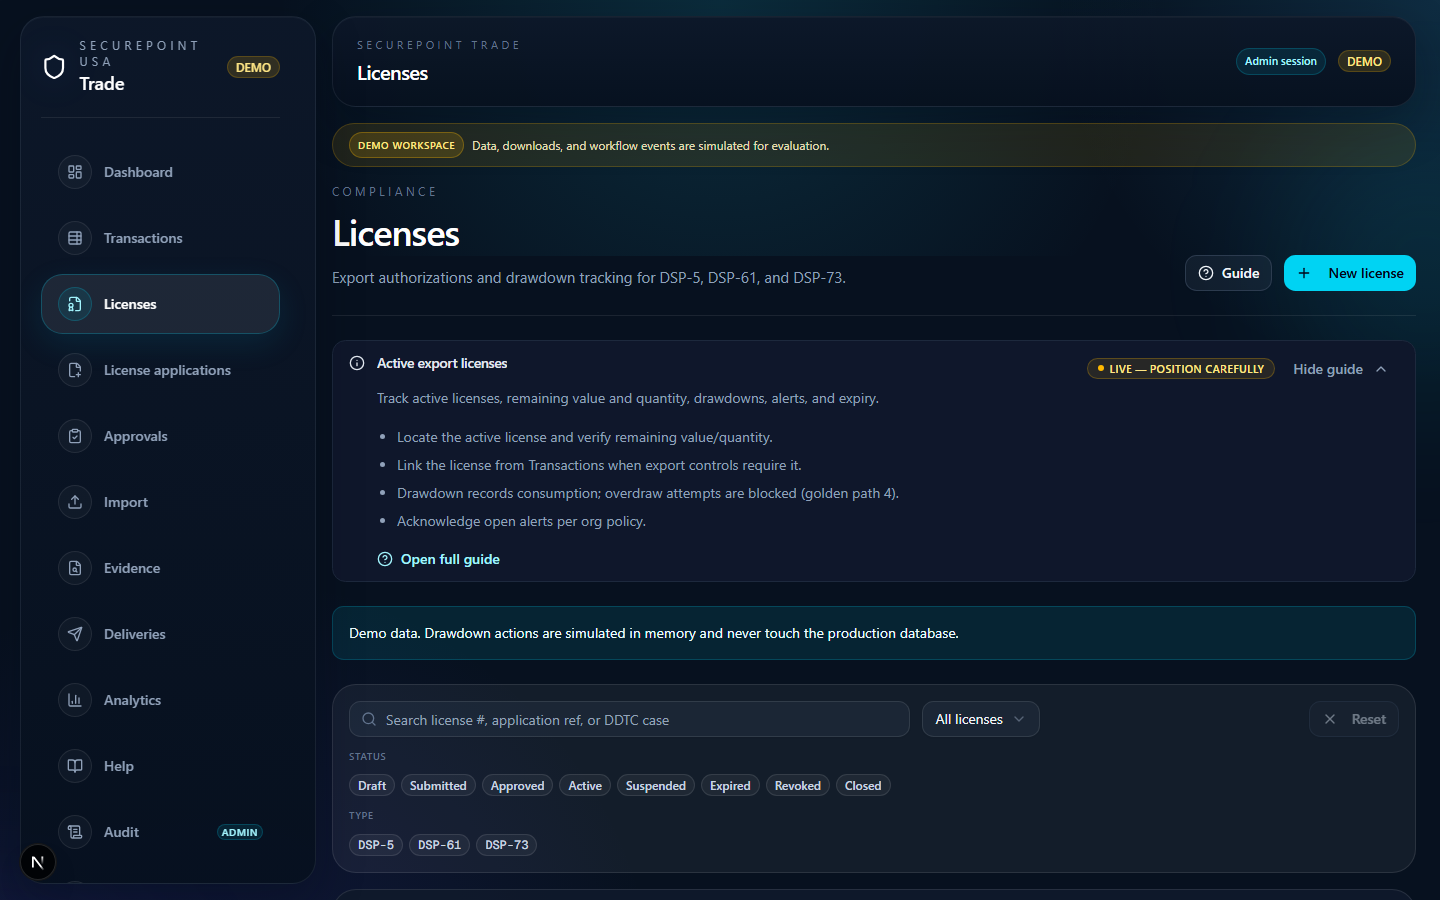Toggle the Expired status filter chip
Screen dimensions: 1440x900
coord(730,786)
